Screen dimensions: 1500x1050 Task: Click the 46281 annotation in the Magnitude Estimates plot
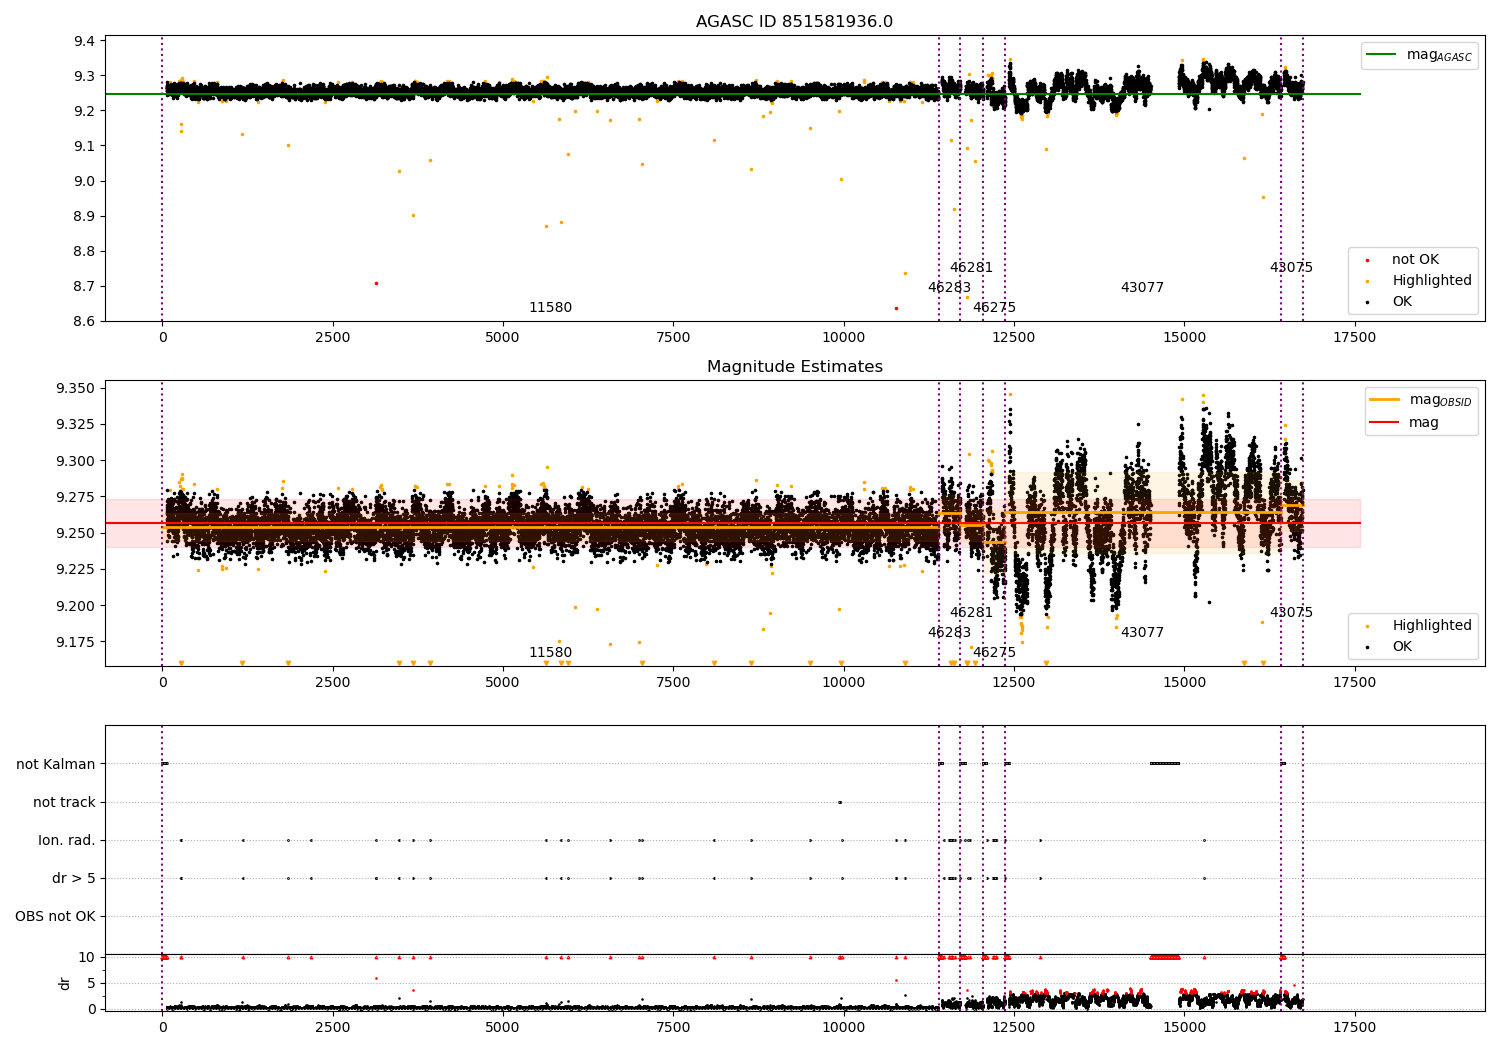pos(971,613)
